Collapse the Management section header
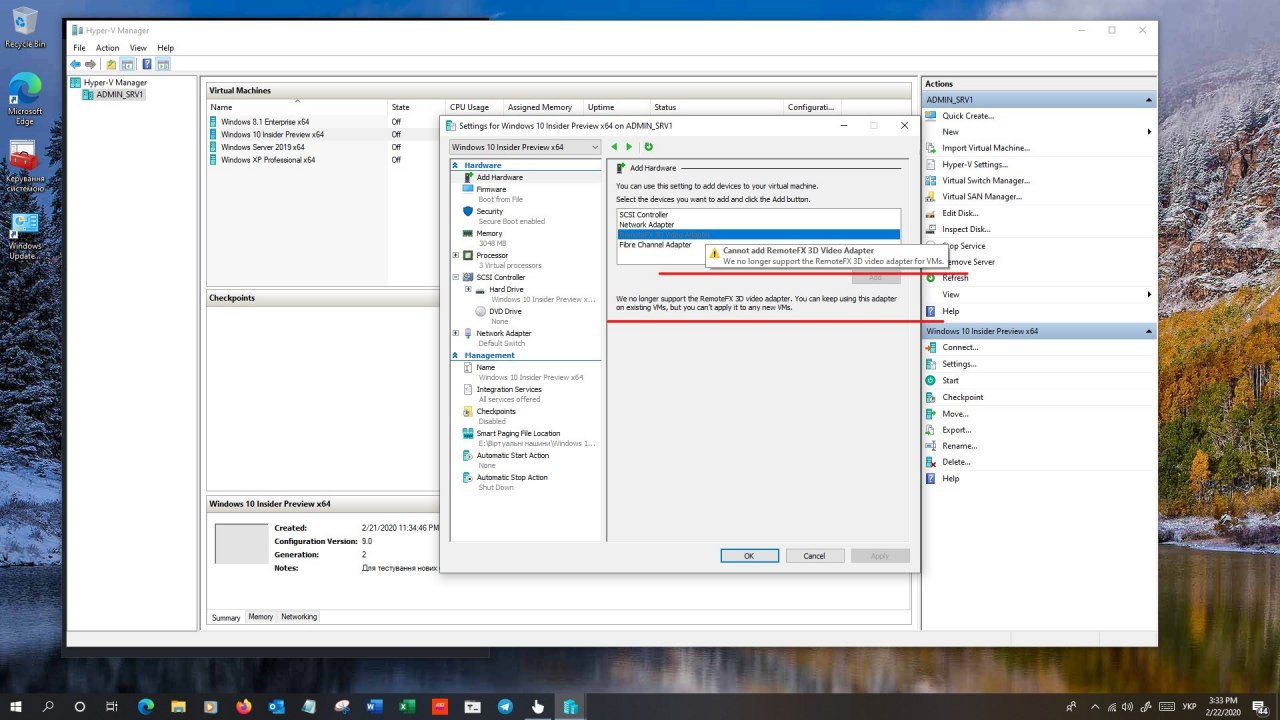 pos(456,355)
